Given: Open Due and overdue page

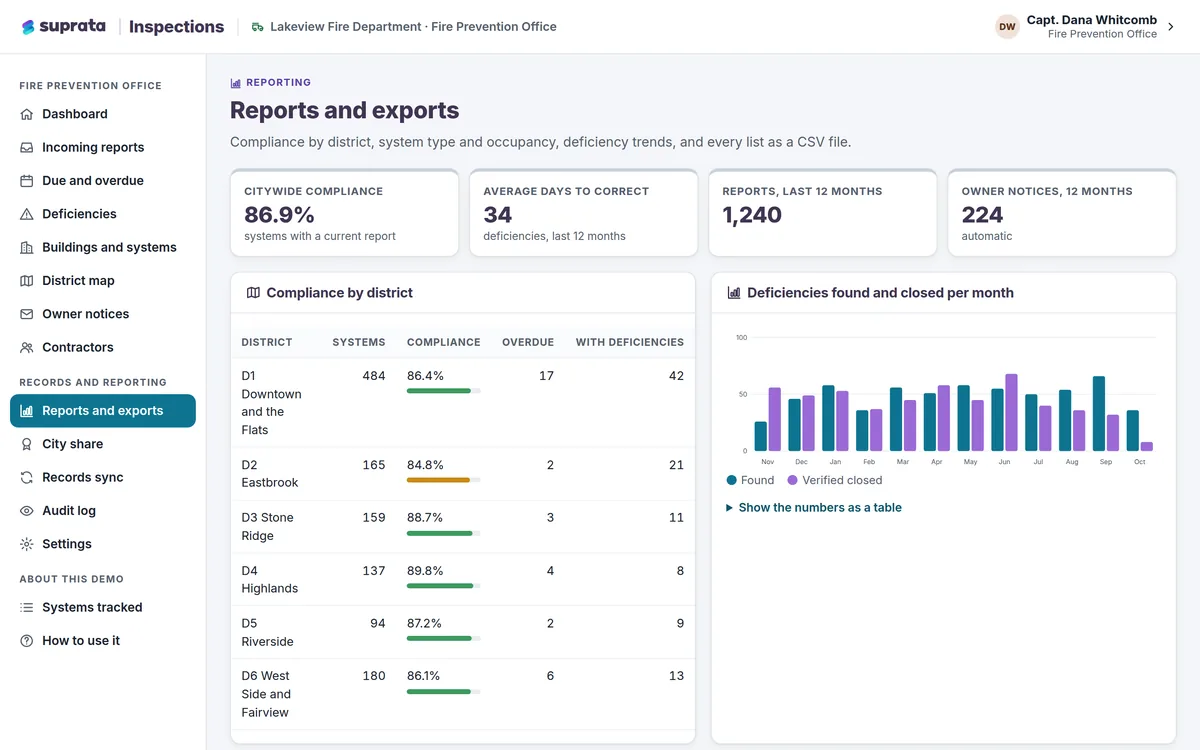Looking at the screenshot, I should click(x=103, y=181).
